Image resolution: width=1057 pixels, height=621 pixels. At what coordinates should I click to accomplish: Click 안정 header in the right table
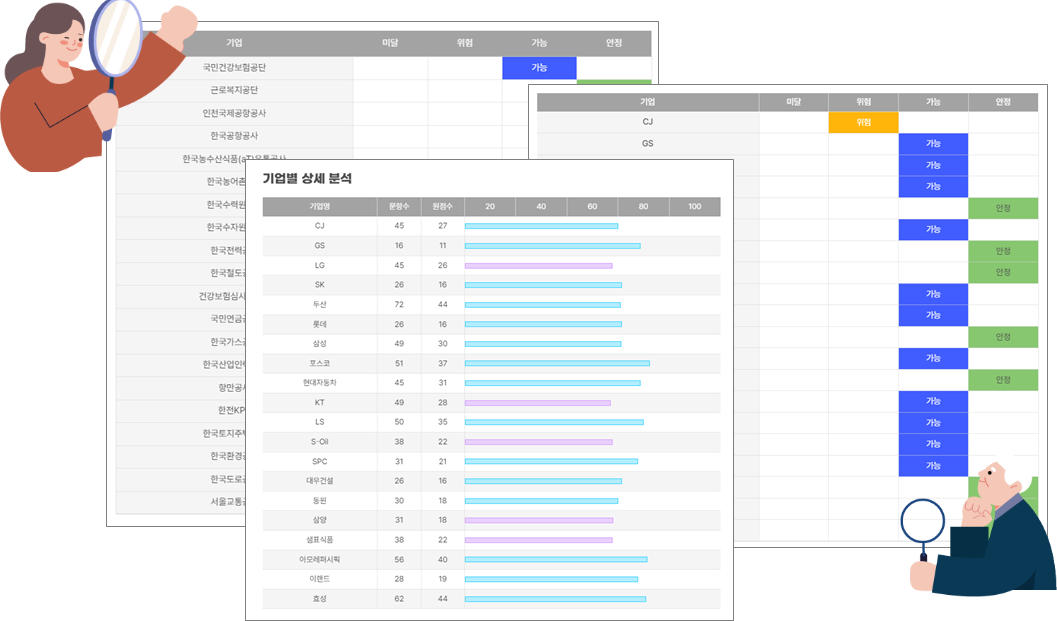coord(1003,102)
